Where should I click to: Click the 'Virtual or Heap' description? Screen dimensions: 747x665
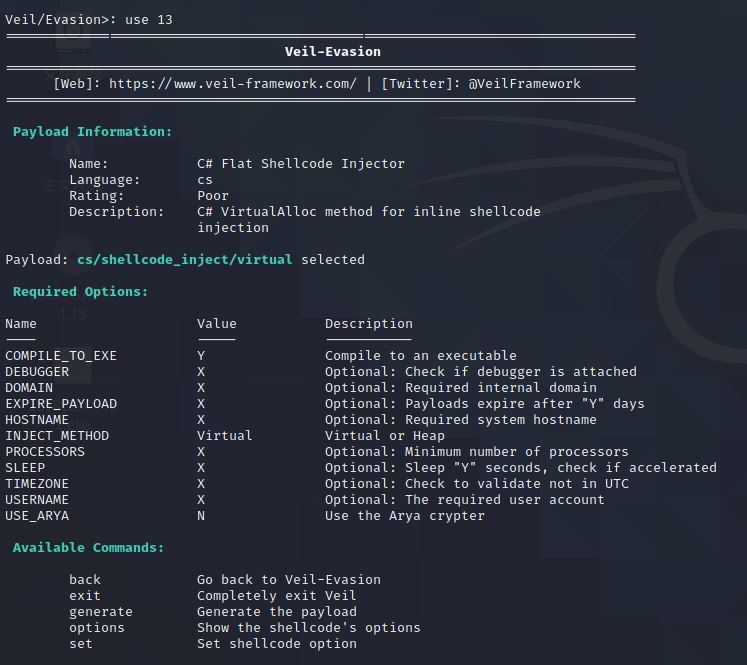coord(385,436)
